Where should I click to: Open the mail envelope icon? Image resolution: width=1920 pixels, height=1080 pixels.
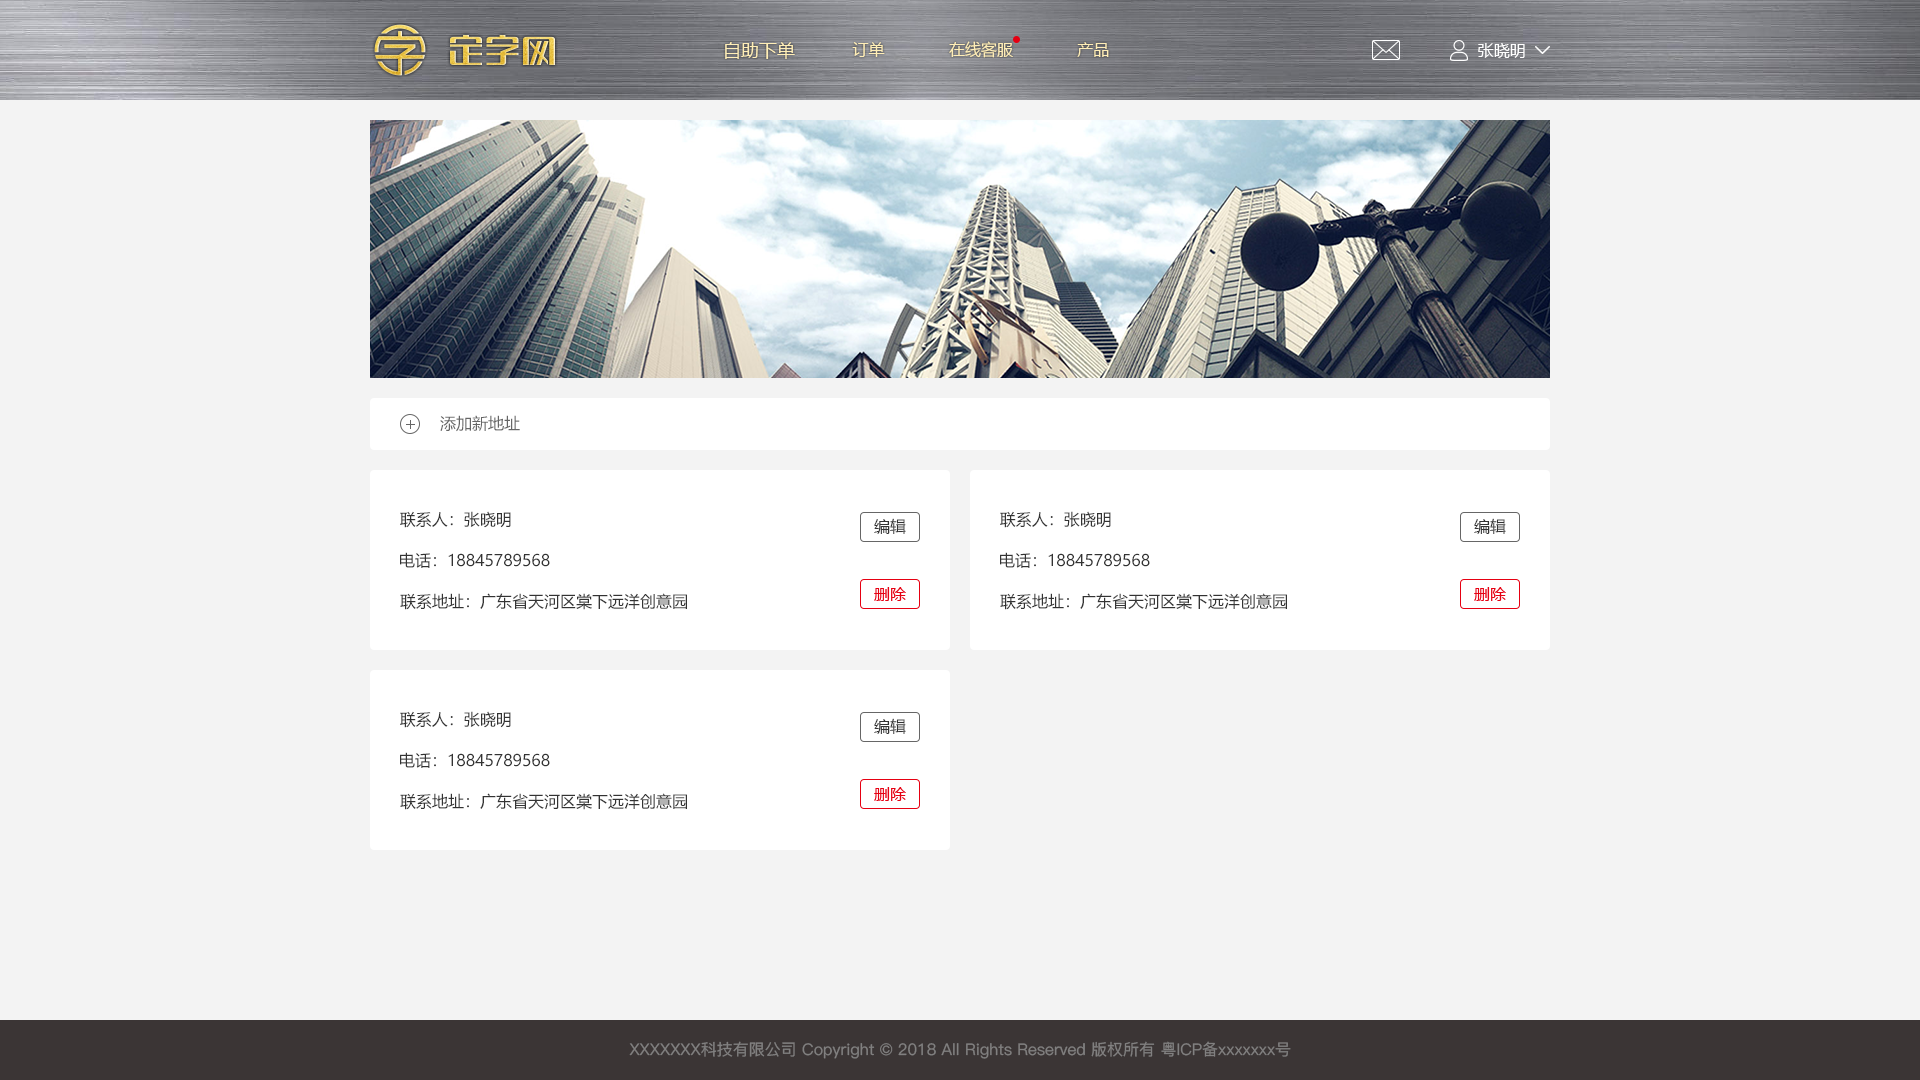pos(1386,50)
